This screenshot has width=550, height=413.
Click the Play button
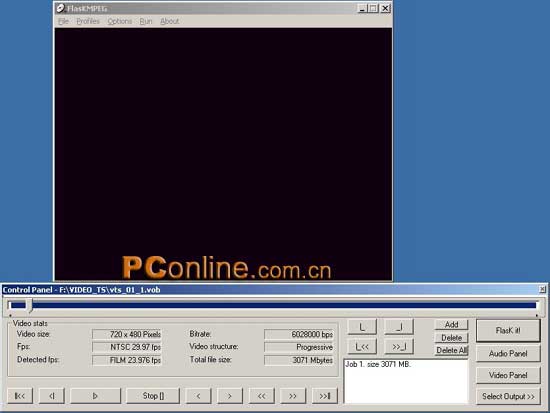coord(95,396)
